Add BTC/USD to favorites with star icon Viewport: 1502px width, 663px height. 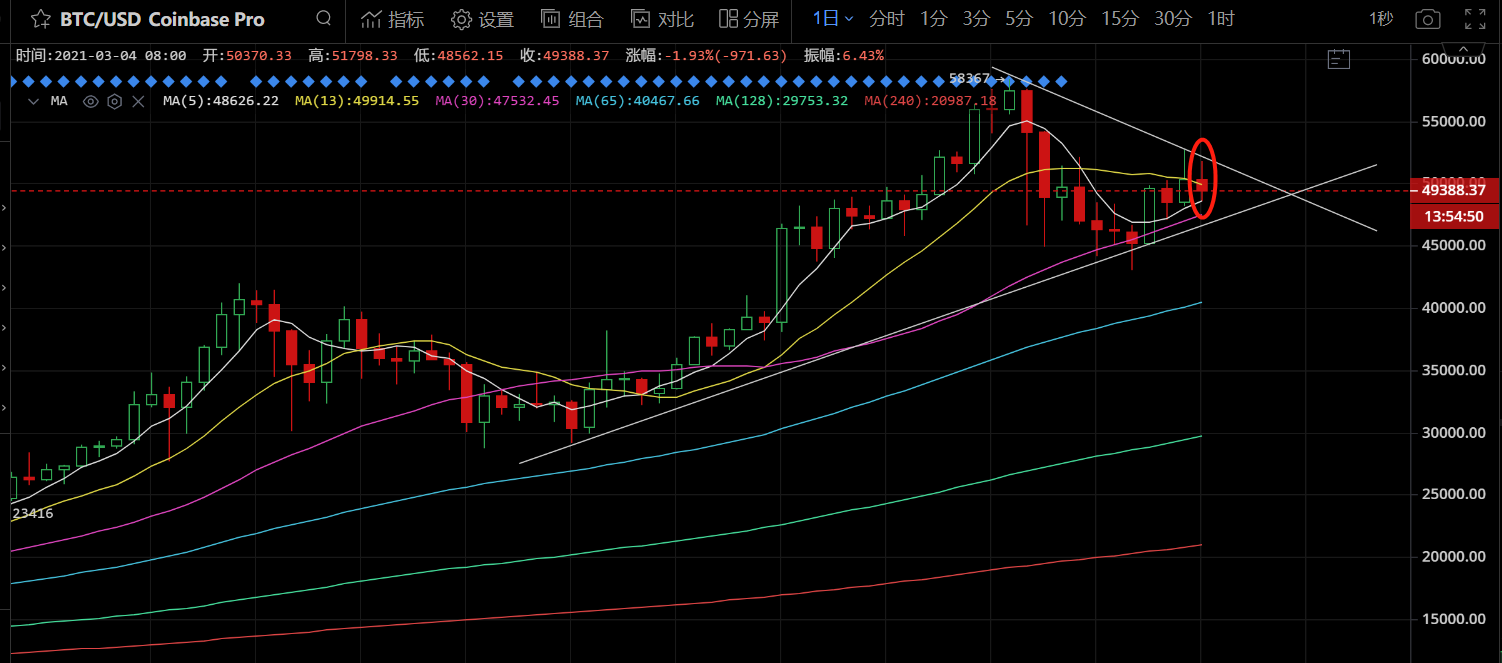(41, 18)
